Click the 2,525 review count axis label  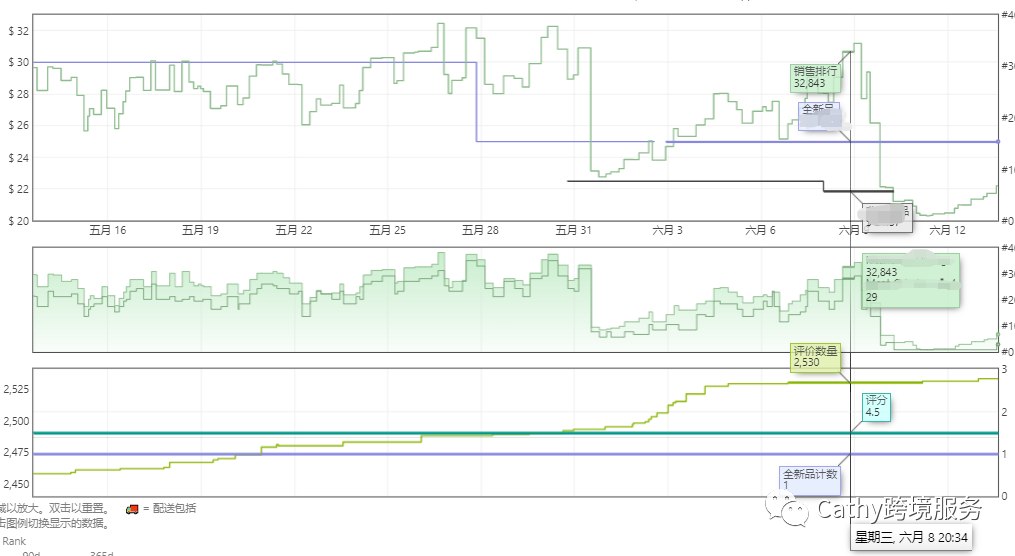16,389
